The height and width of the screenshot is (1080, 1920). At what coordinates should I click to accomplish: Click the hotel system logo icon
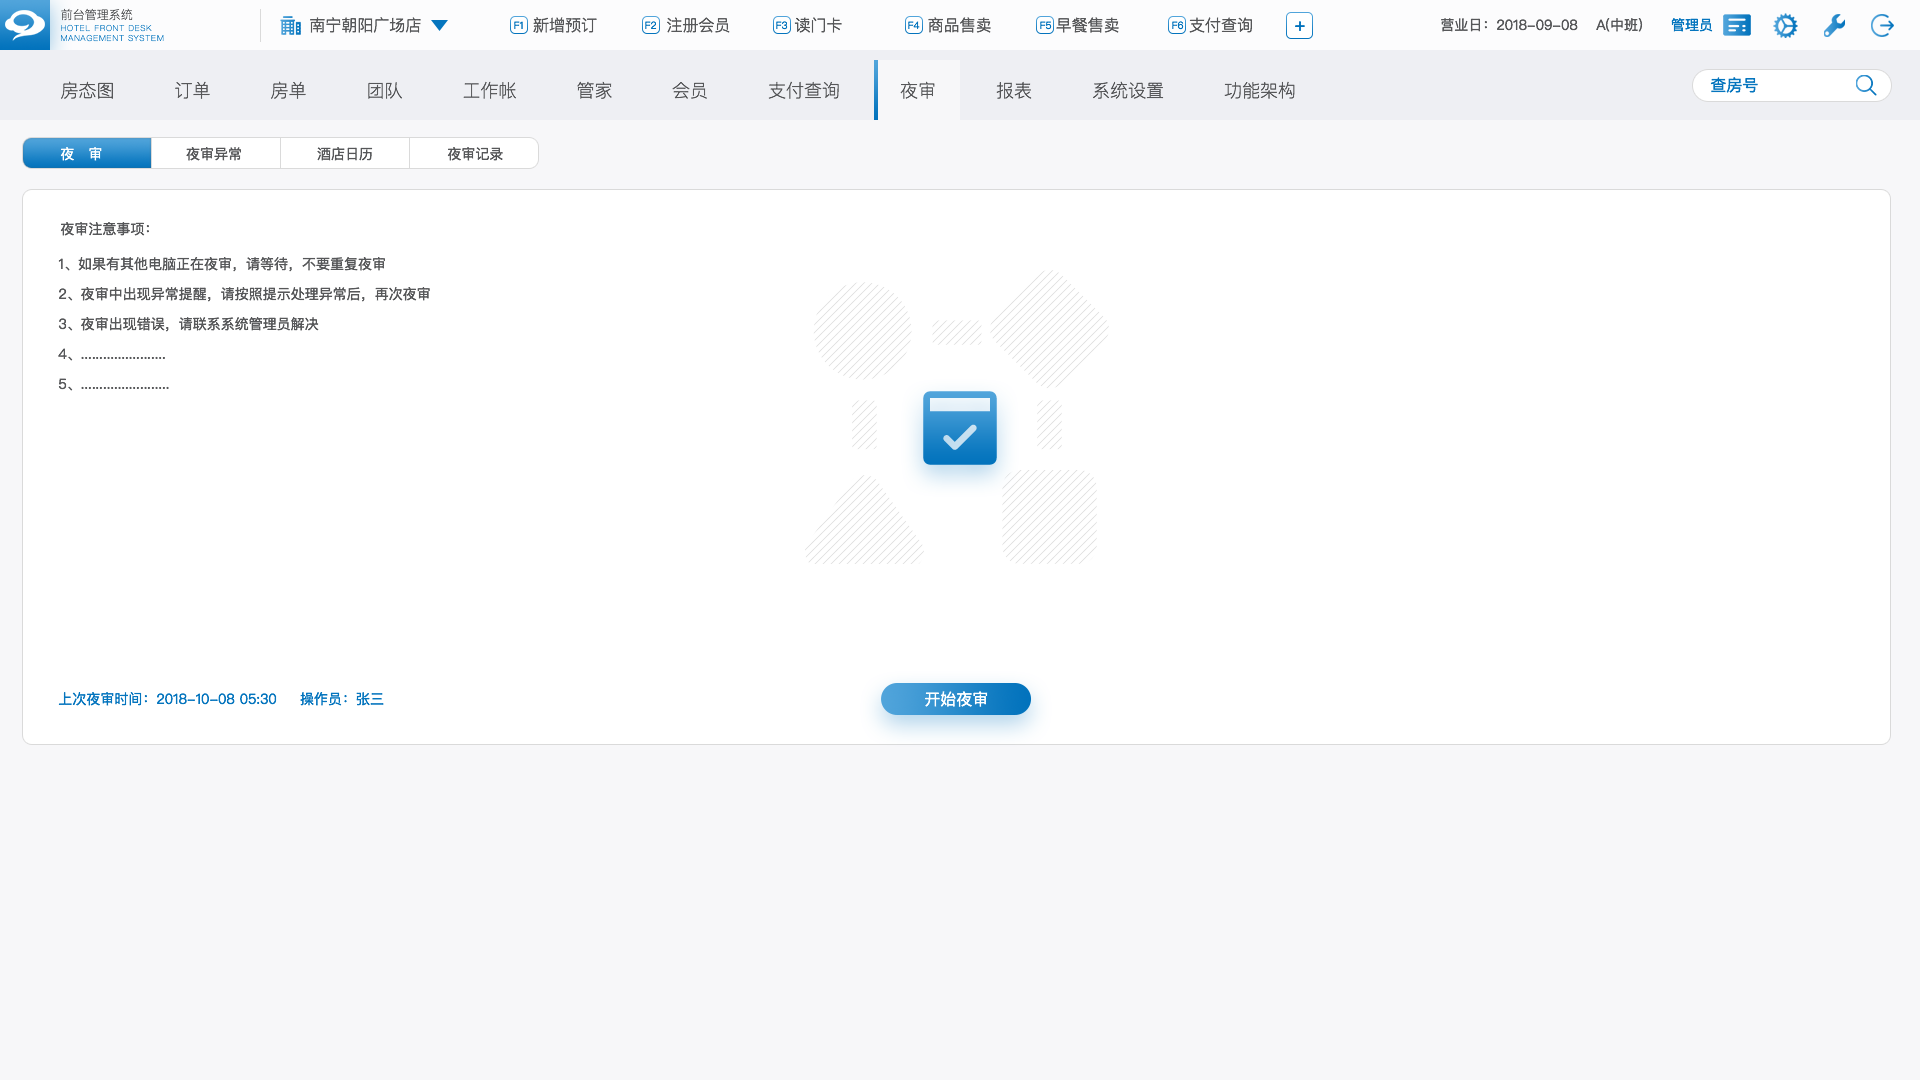pos(24,24)
